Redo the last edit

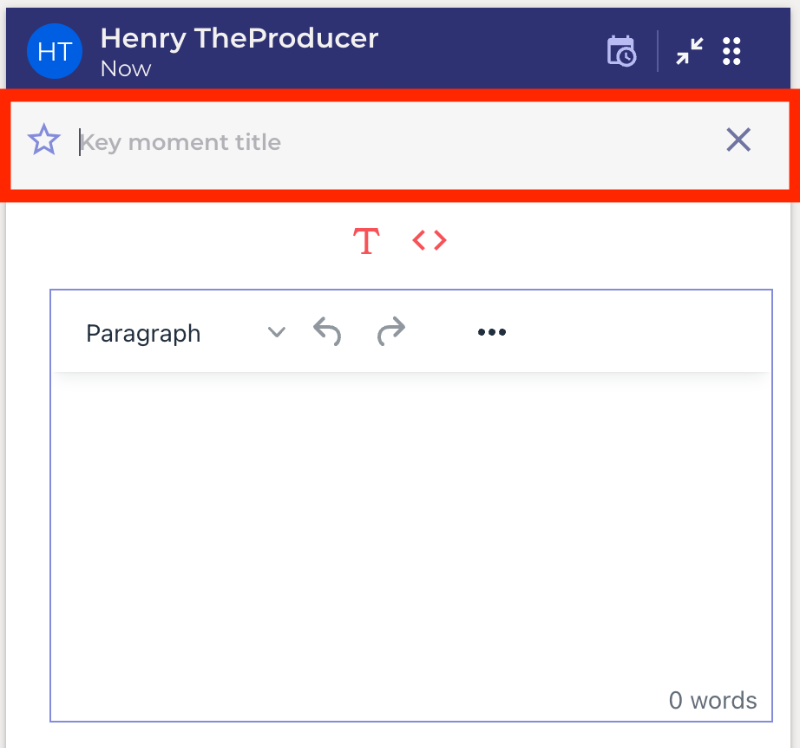391,332
